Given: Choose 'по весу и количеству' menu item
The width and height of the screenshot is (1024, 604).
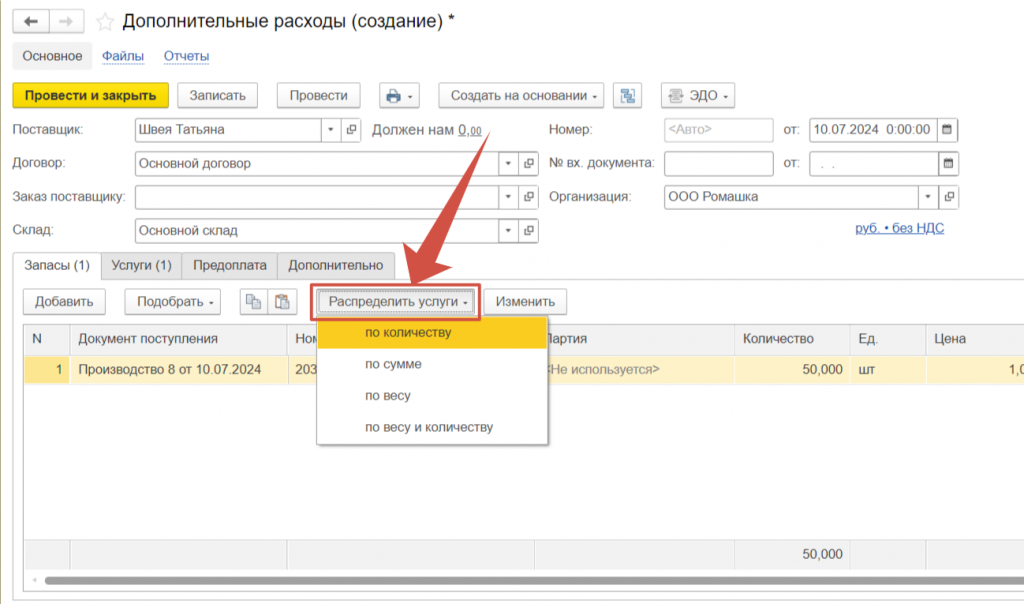Looking at the screenshot, I should [x=429, y=427].
